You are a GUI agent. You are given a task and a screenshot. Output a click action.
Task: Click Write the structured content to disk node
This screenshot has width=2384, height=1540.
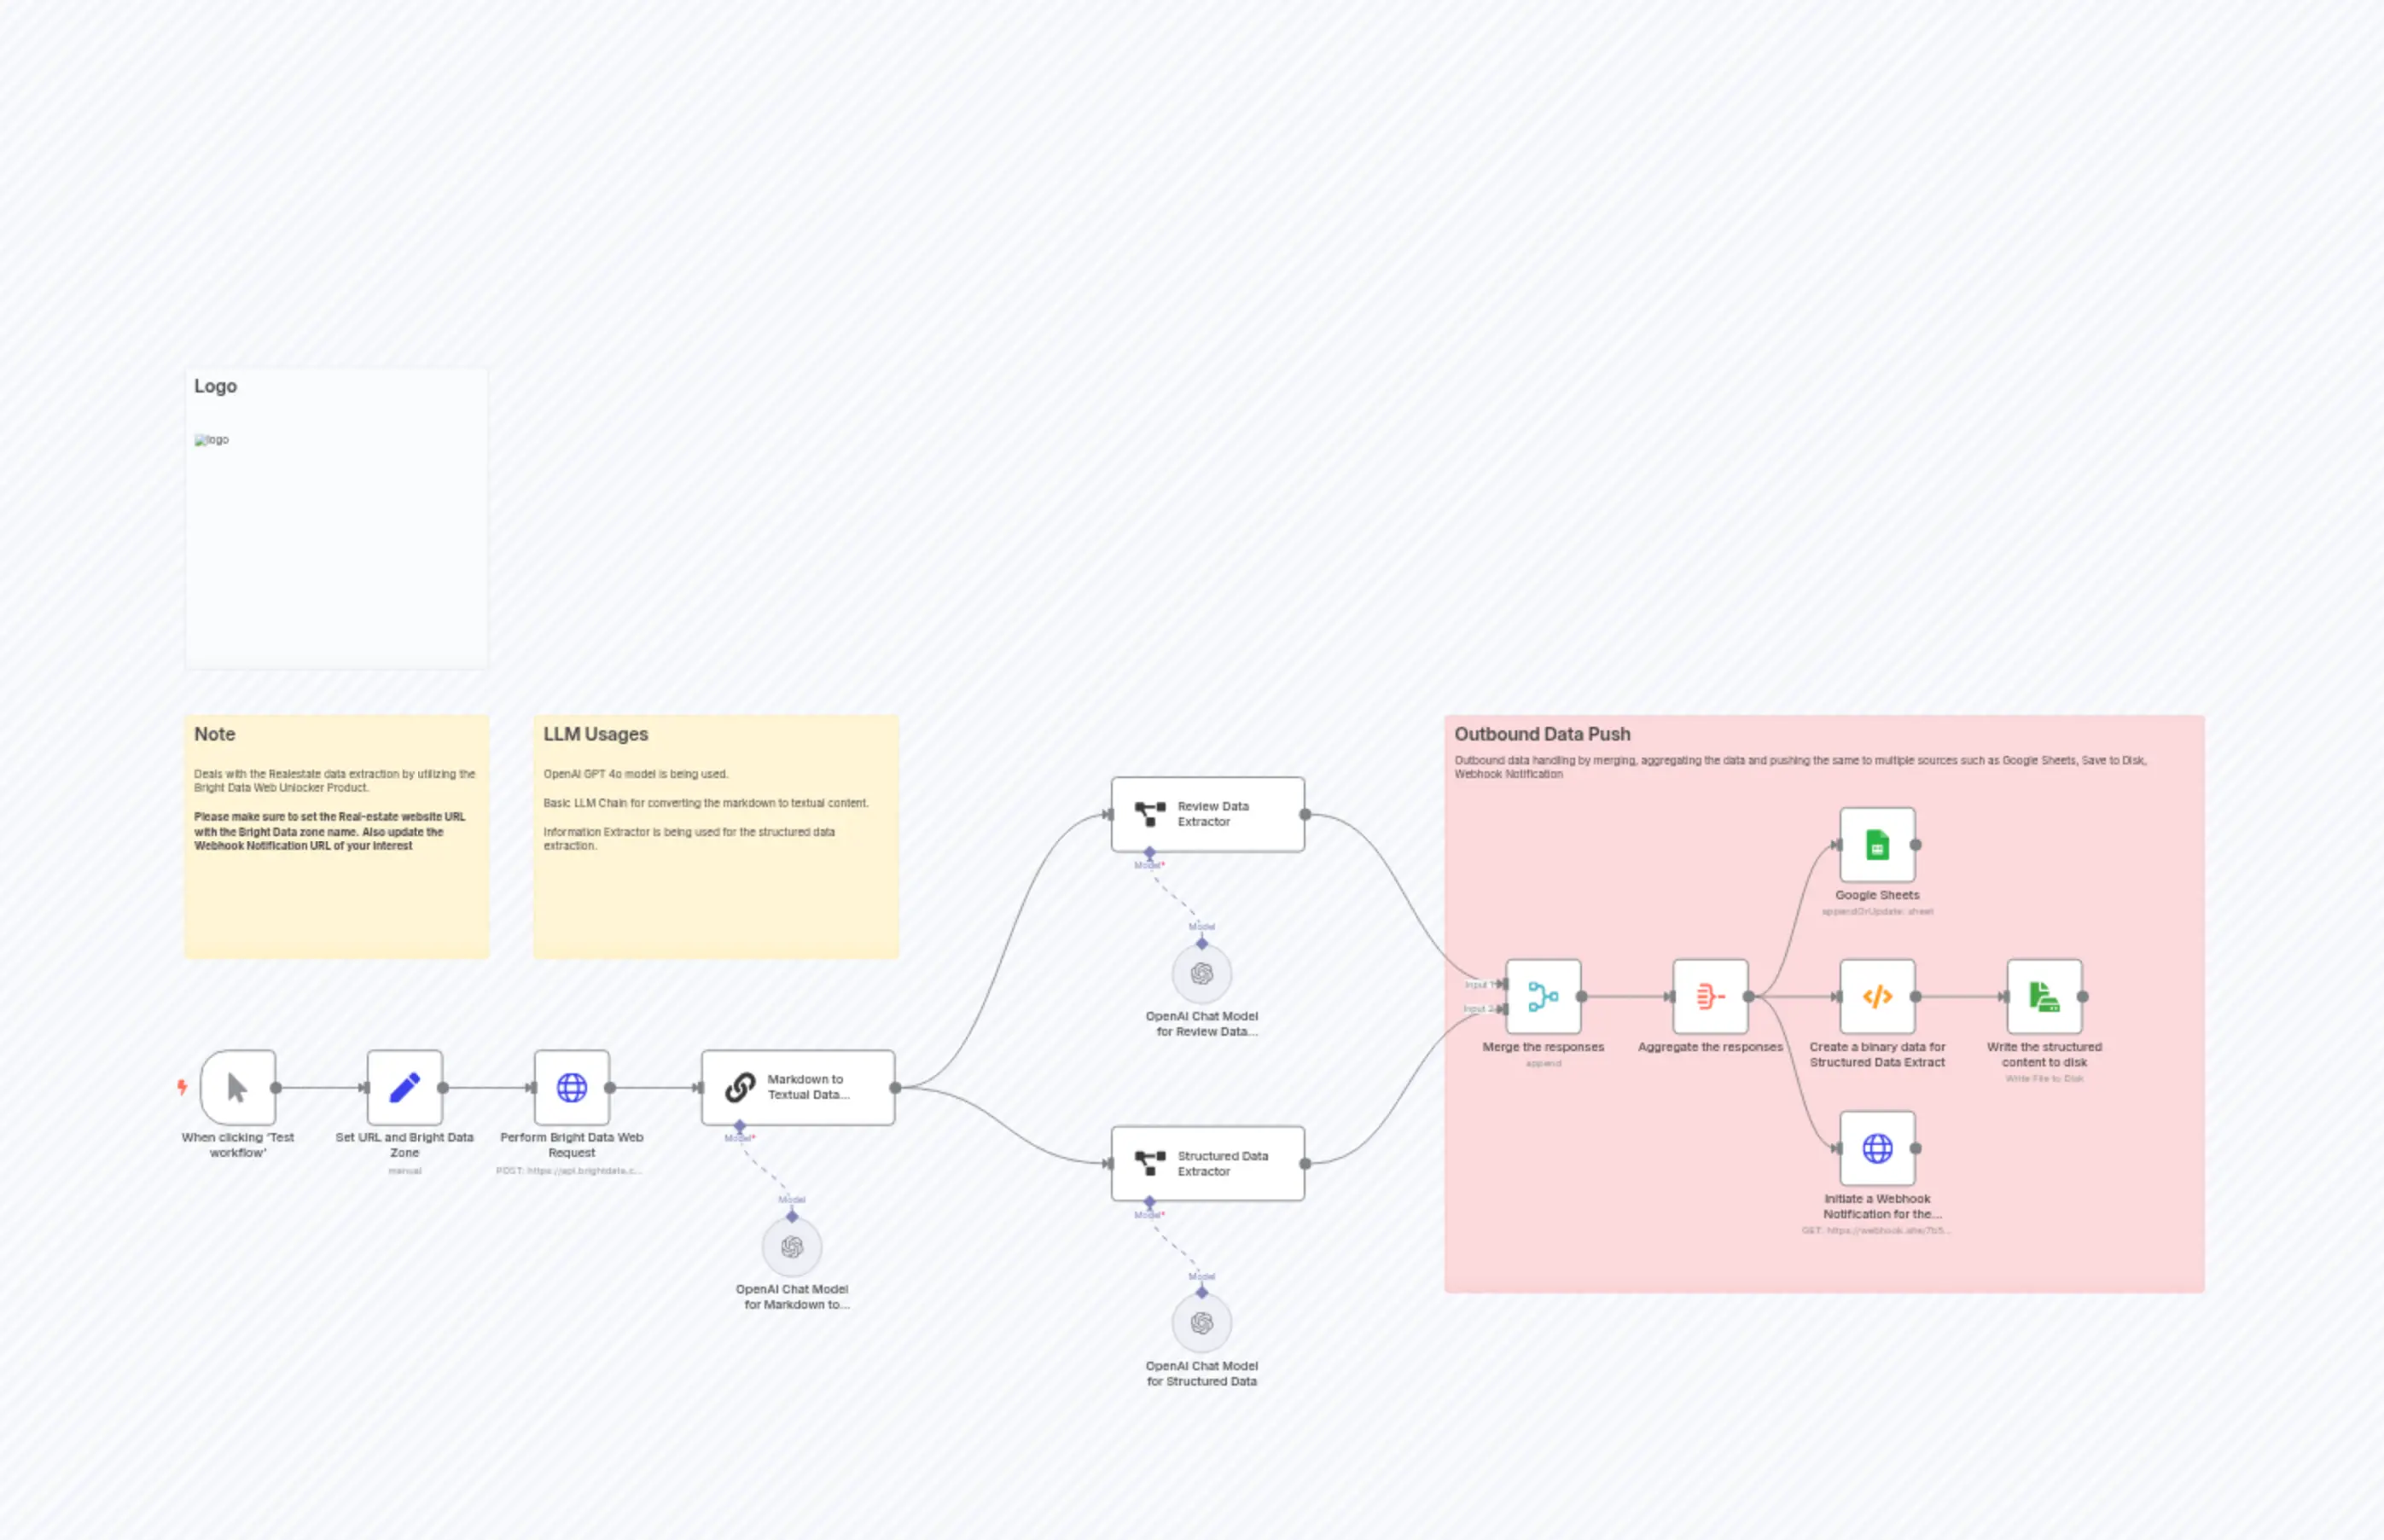click(2044, 996)
